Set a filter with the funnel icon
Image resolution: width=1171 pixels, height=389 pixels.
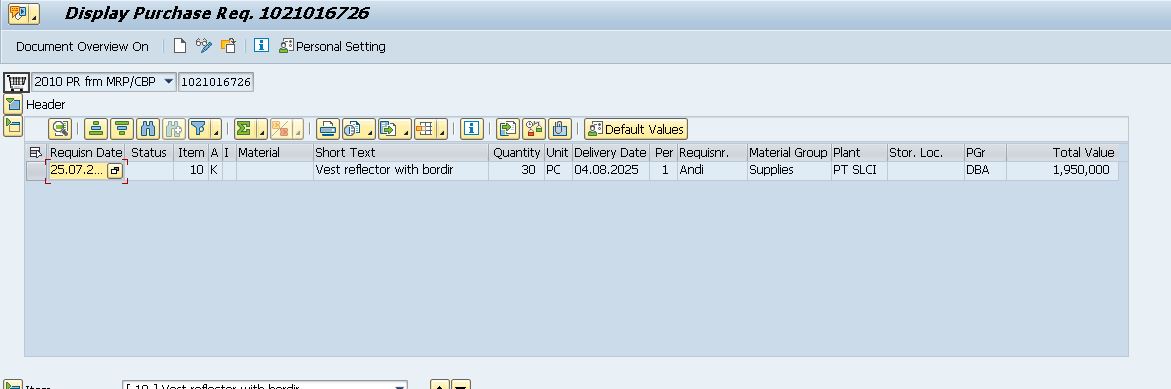[x=198, y=129]
